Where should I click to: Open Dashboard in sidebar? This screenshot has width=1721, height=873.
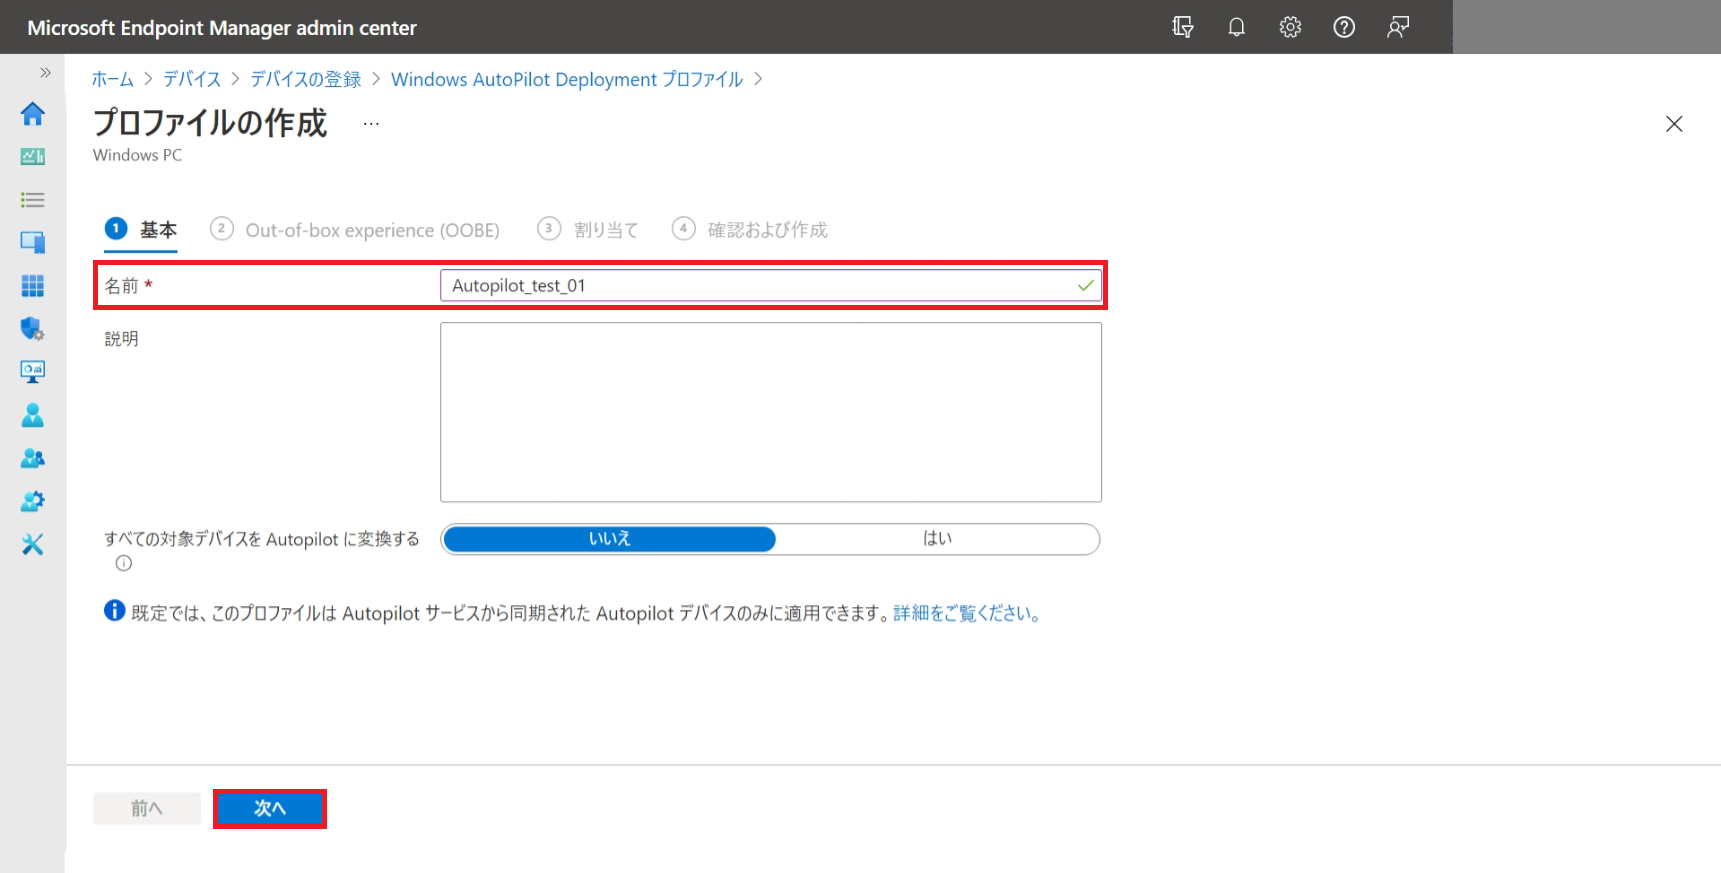33,157
